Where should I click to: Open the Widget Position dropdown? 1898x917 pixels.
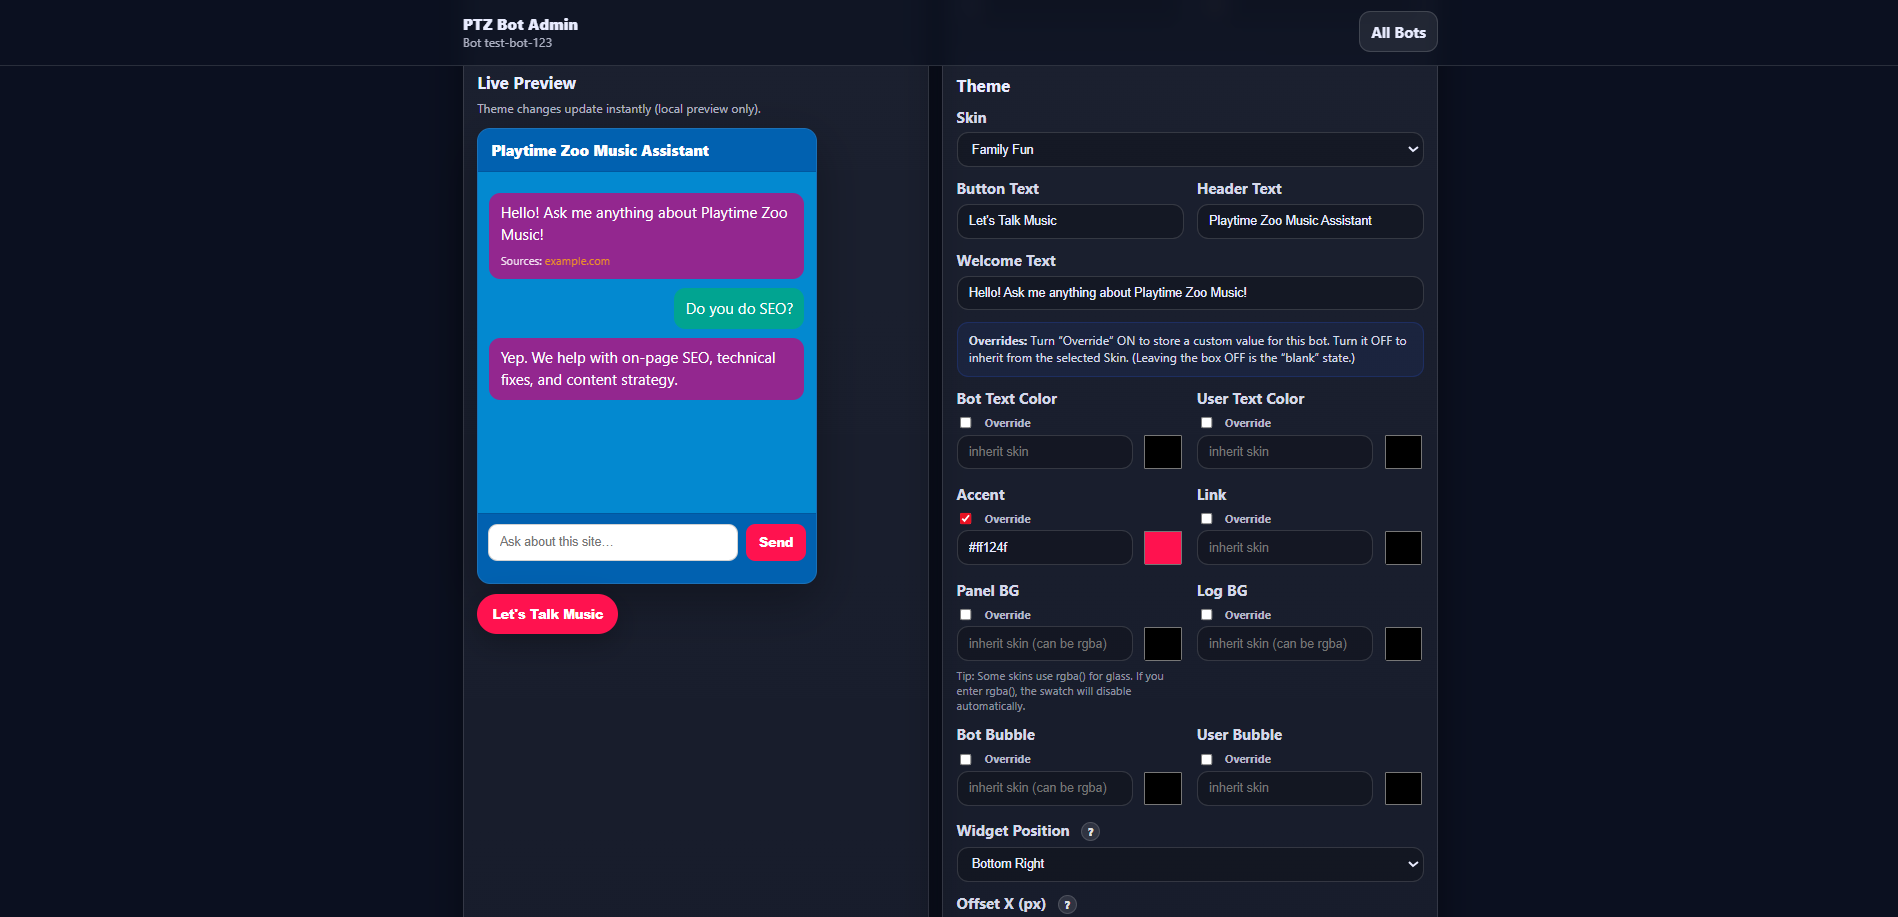[1189, 864]
